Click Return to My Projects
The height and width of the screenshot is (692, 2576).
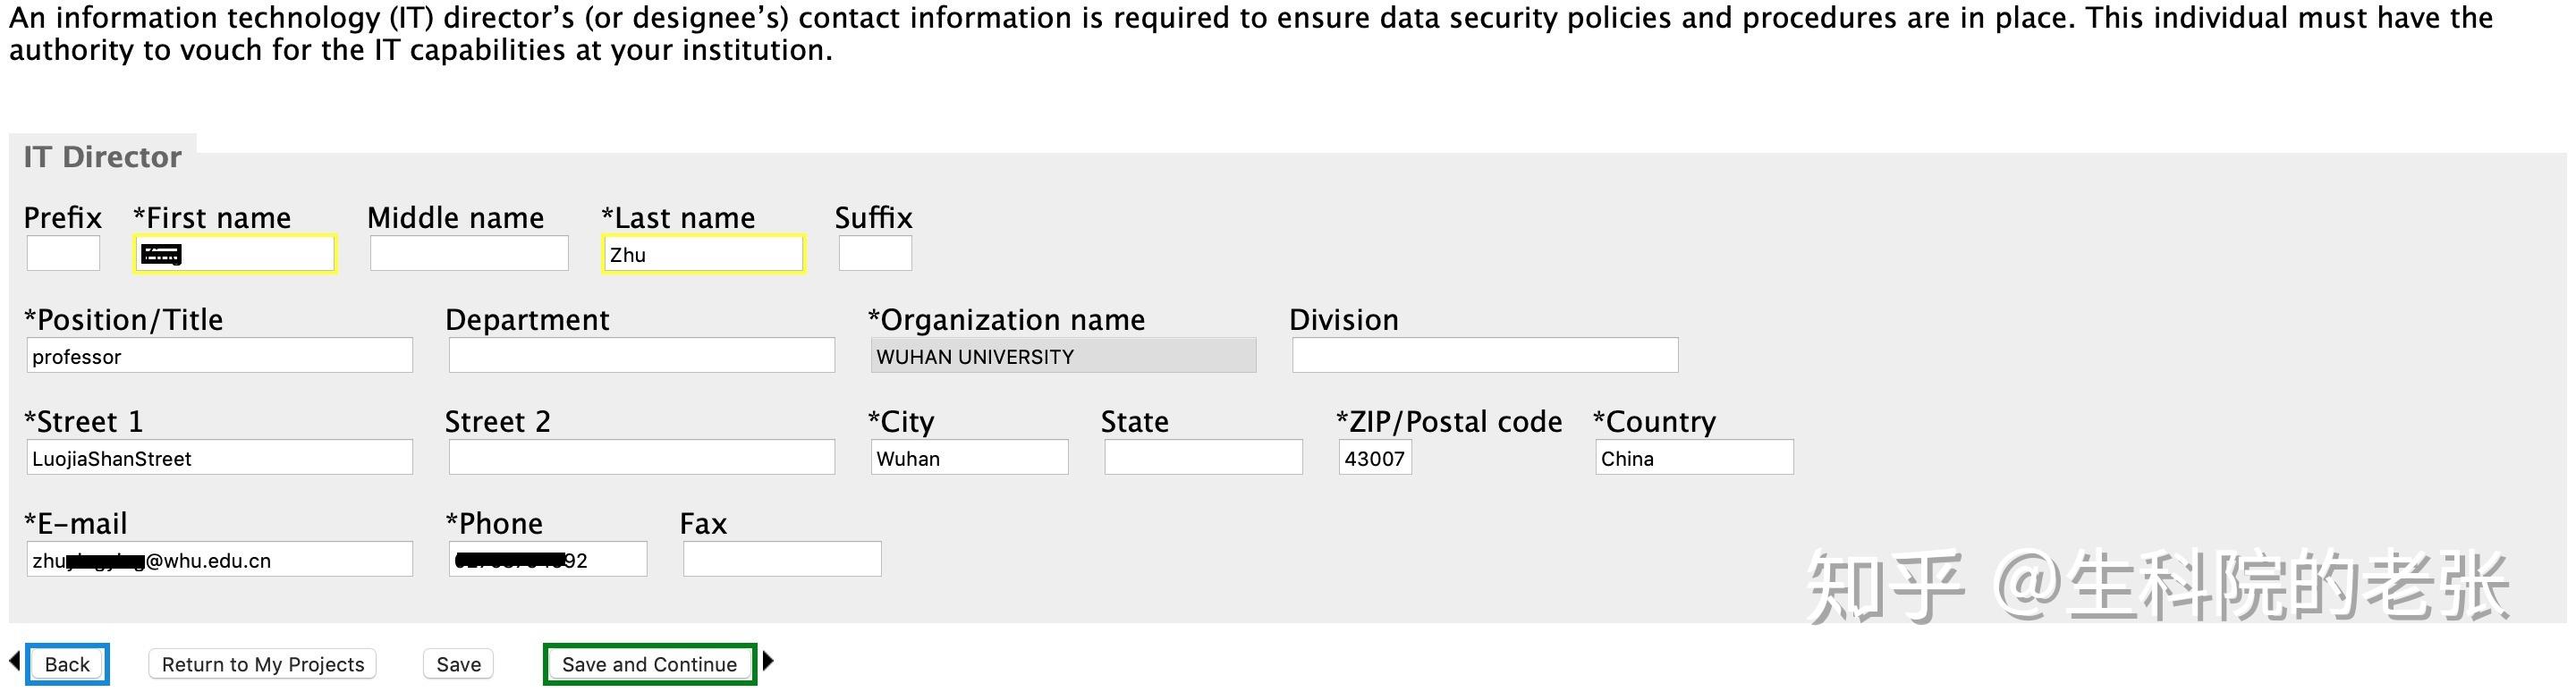263,665
